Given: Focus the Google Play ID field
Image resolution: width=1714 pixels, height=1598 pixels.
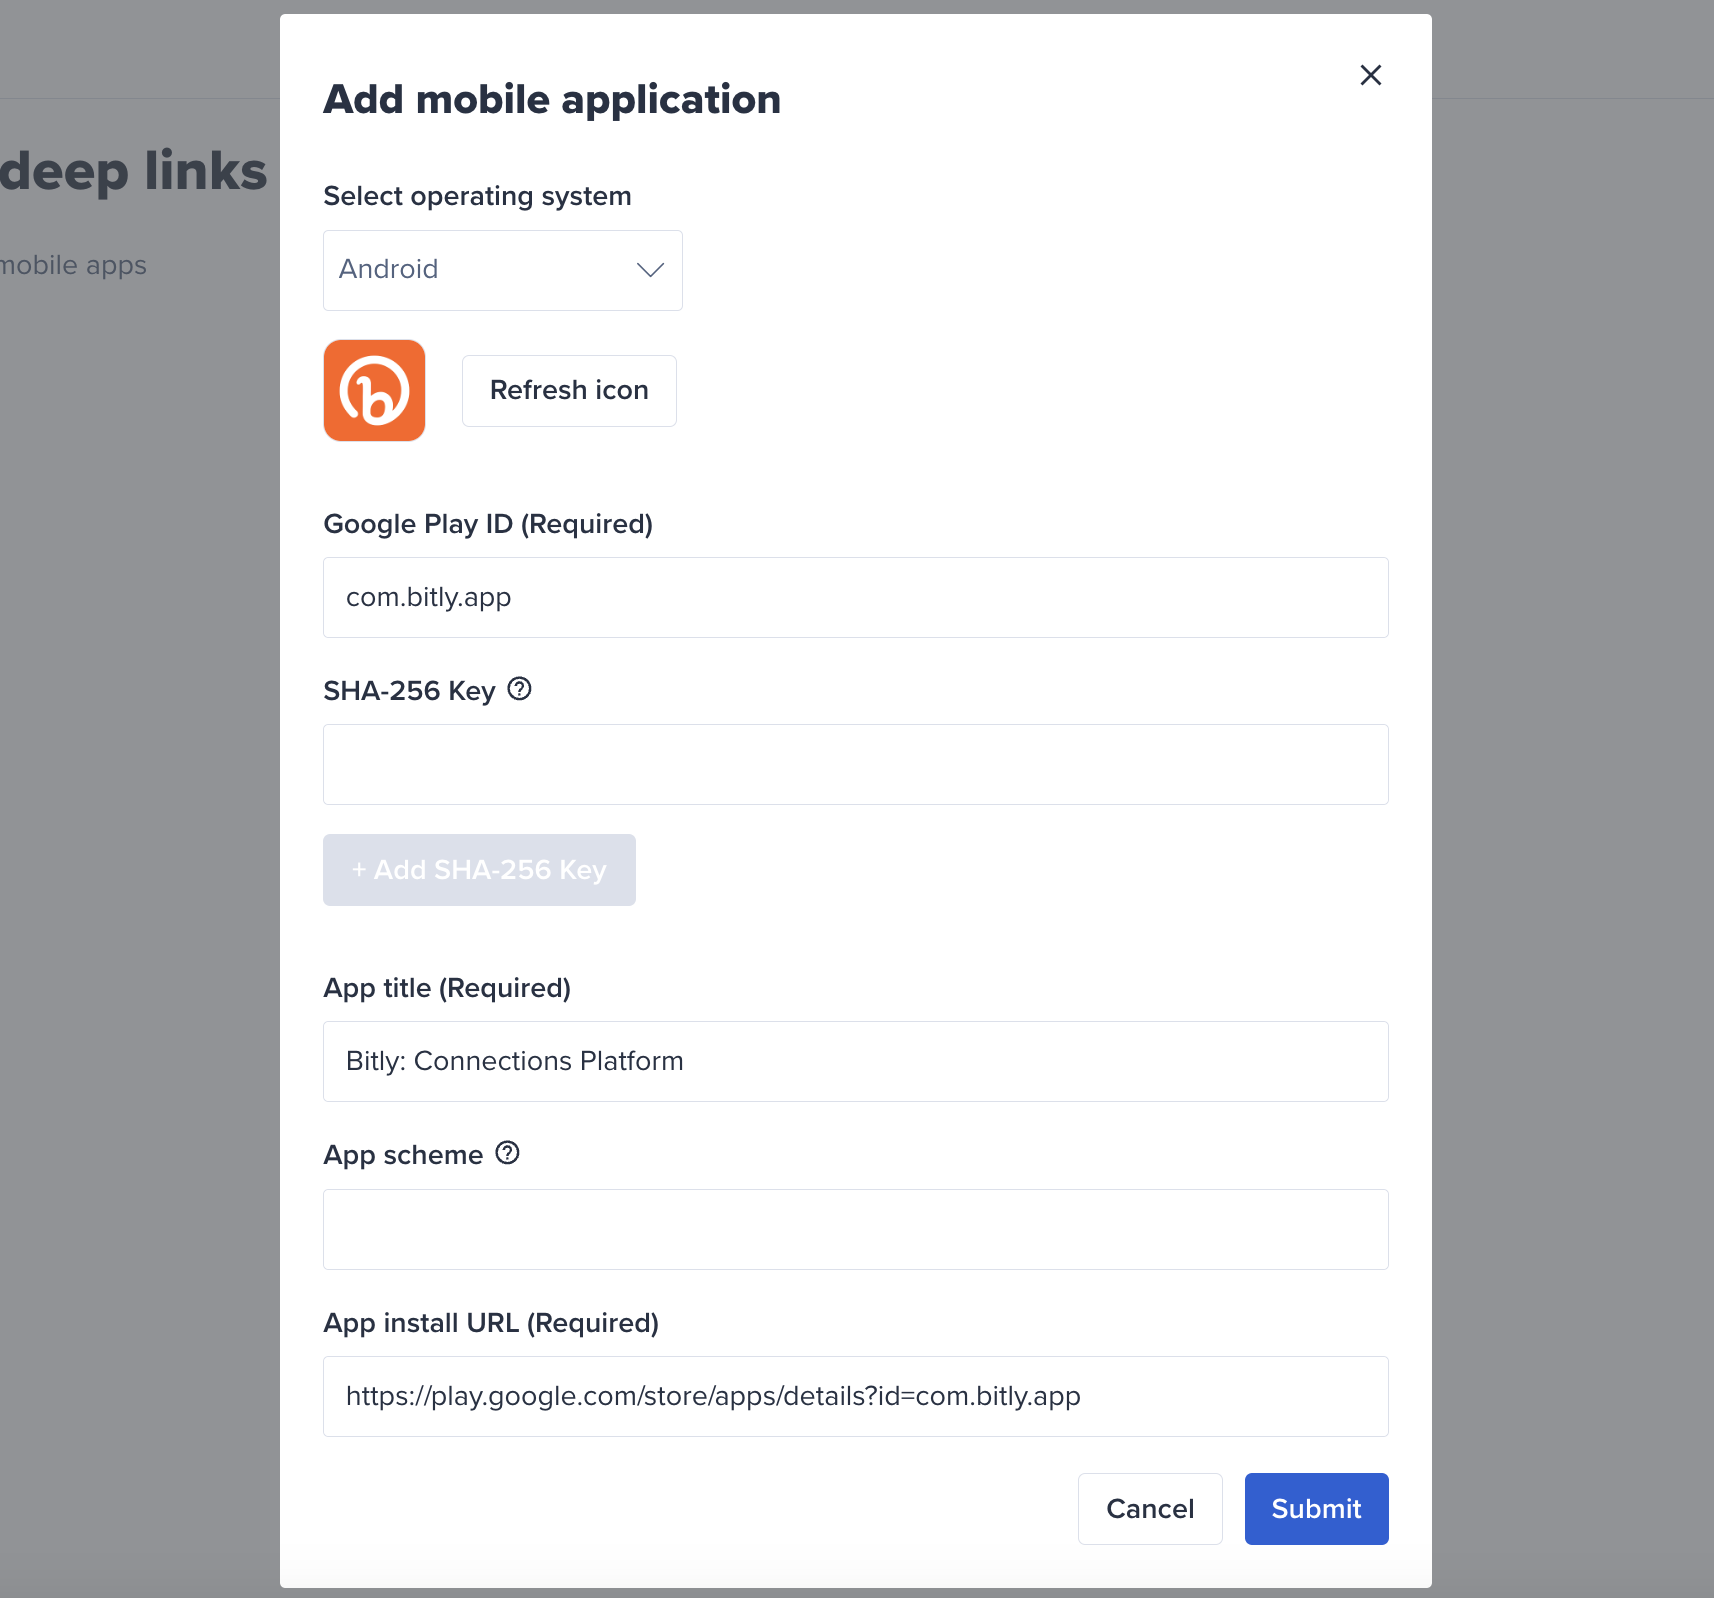Looking at the screenshot, I should click(x=855, y=597).
